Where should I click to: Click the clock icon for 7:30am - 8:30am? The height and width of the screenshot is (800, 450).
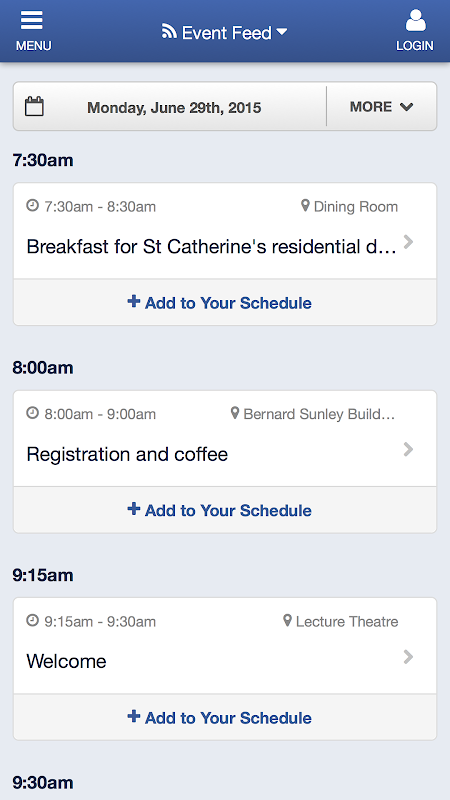33,206
